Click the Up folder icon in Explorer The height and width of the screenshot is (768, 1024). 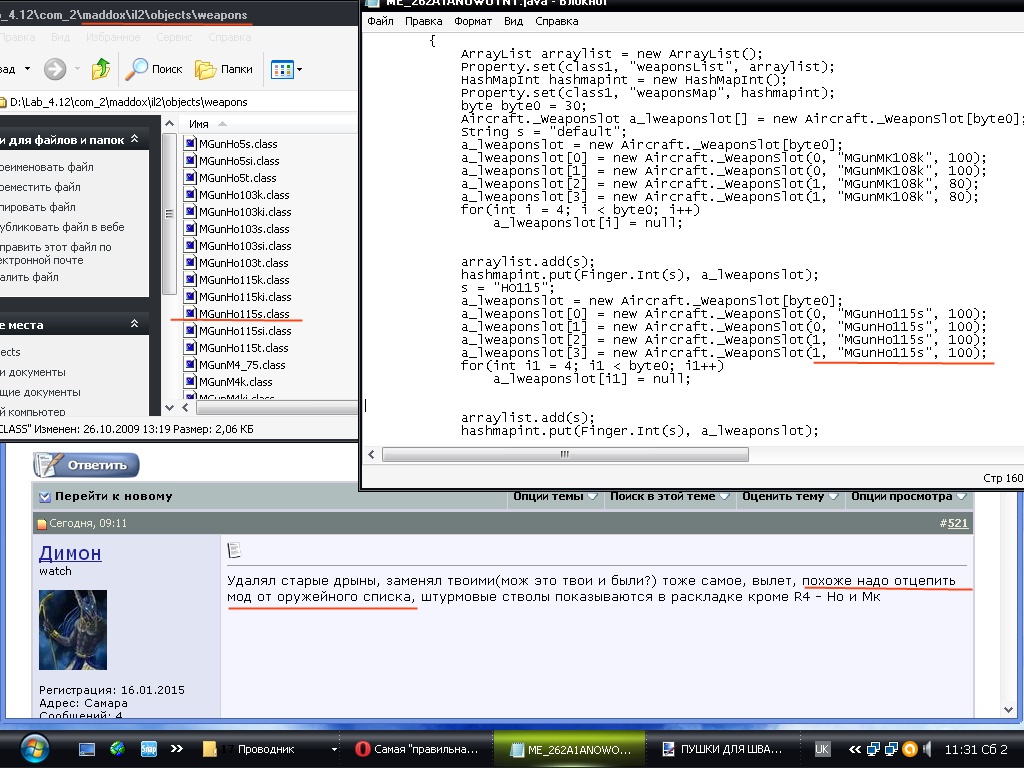point(100,69)
